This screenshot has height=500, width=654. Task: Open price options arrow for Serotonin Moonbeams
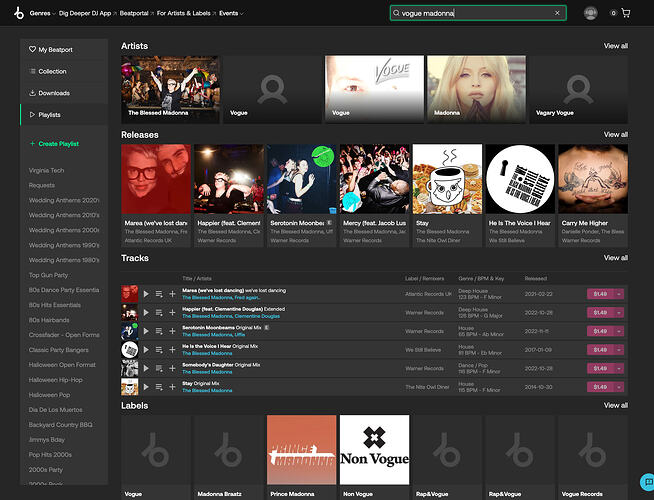point(619,331)
